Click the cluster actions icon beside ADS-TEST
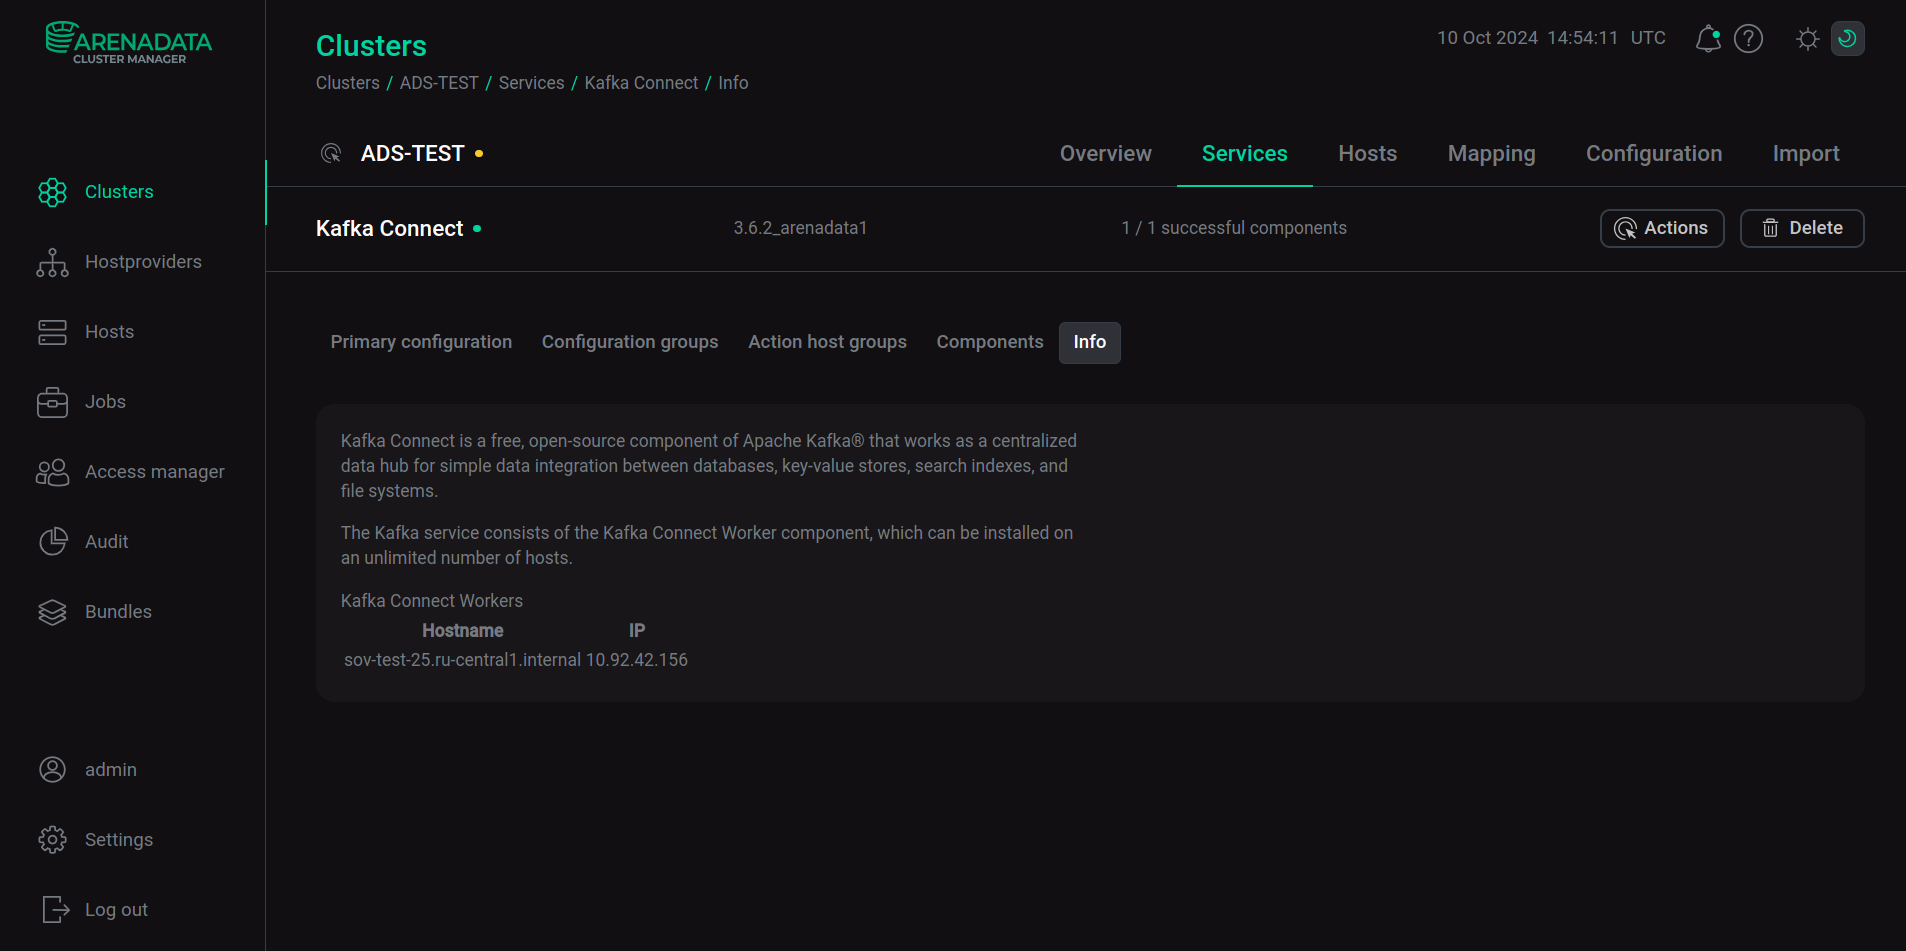 331,153
